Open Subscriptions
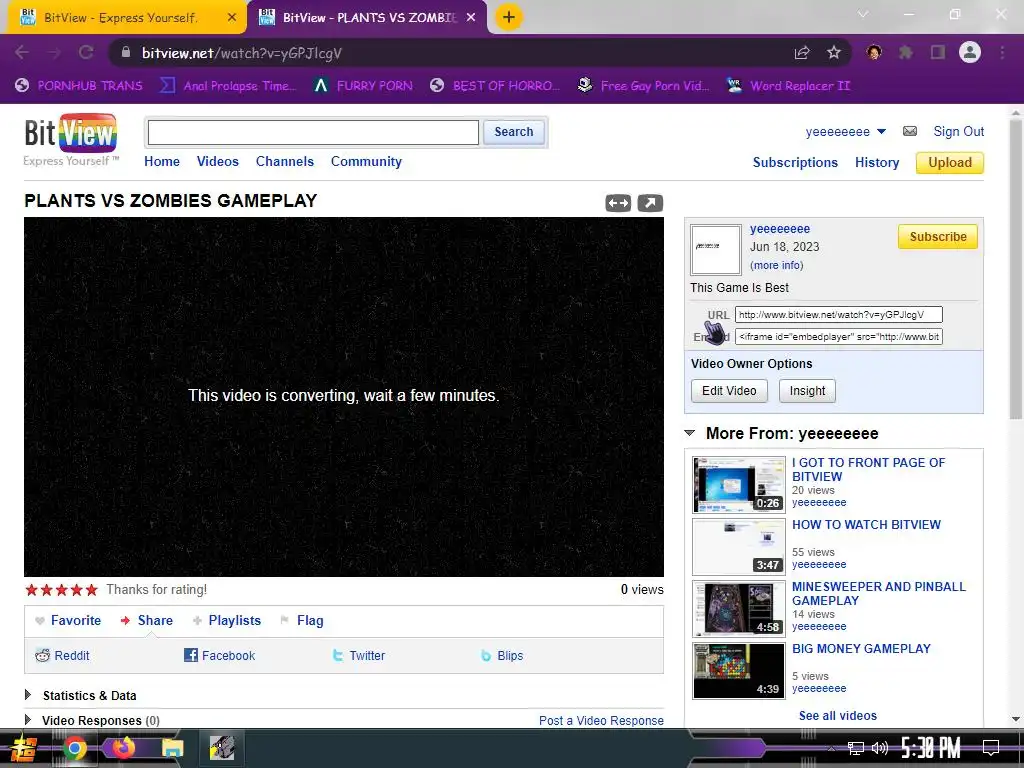The width and height of the screenshot is (1024, 768). [795, 163]
